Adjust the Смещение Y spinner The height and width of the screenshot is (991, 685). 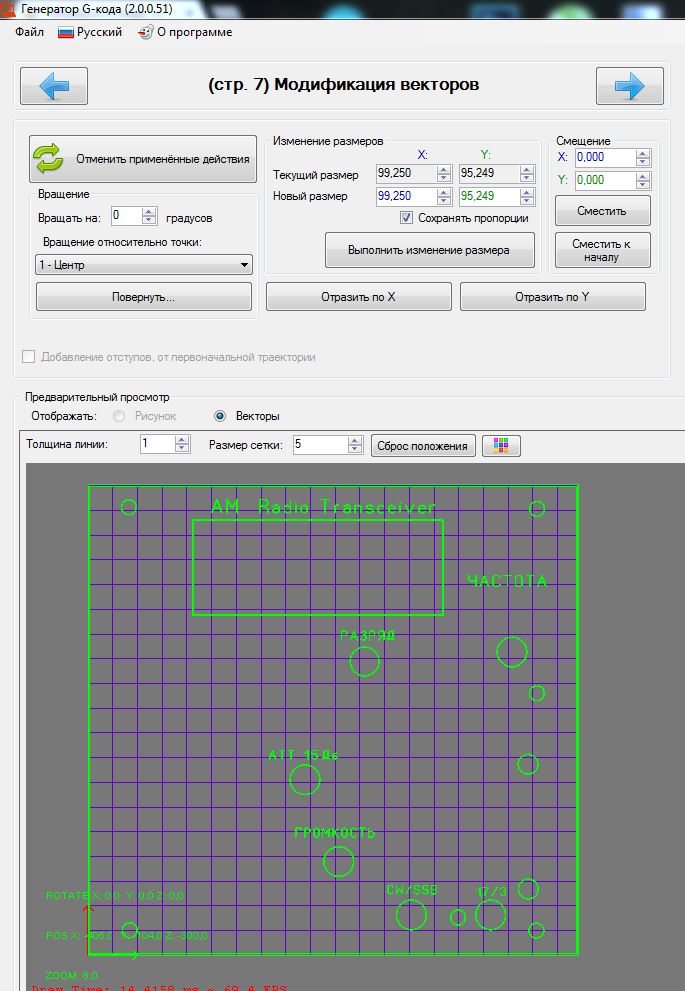point(643,180)
